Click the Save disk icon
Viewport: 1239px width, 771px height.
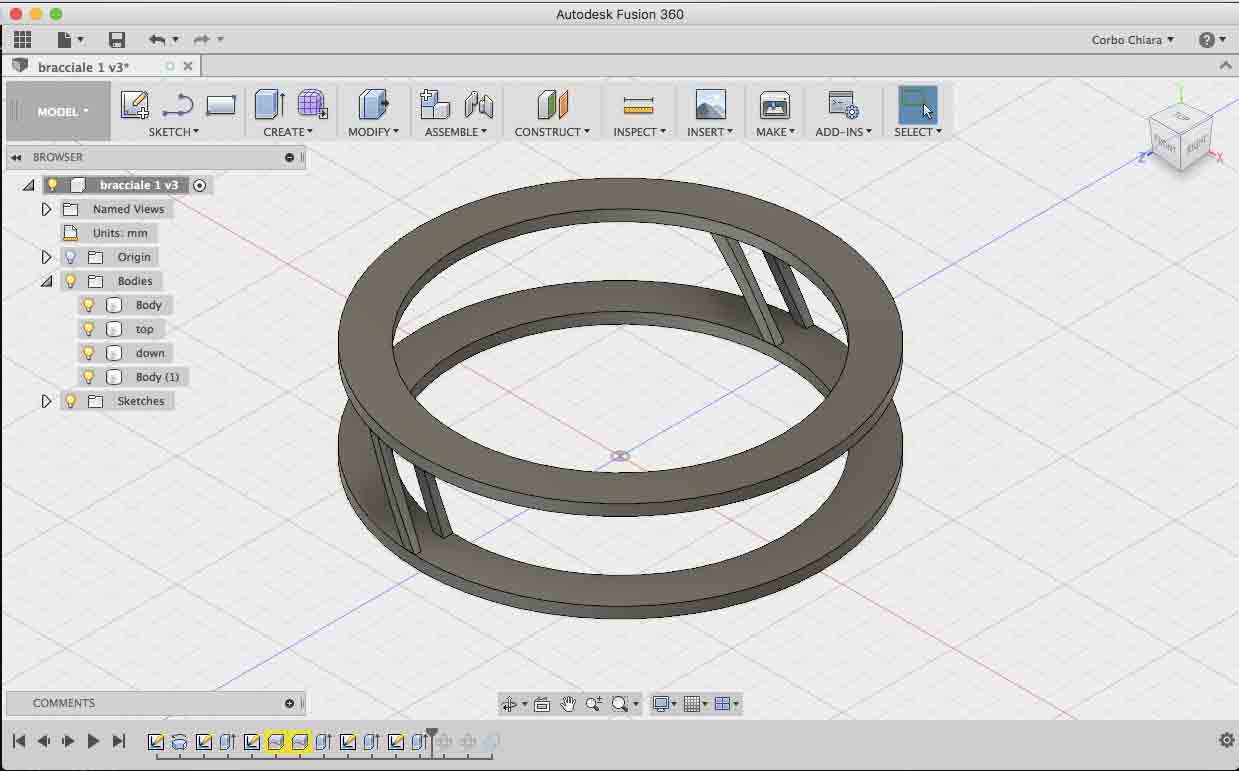[117, 40]
